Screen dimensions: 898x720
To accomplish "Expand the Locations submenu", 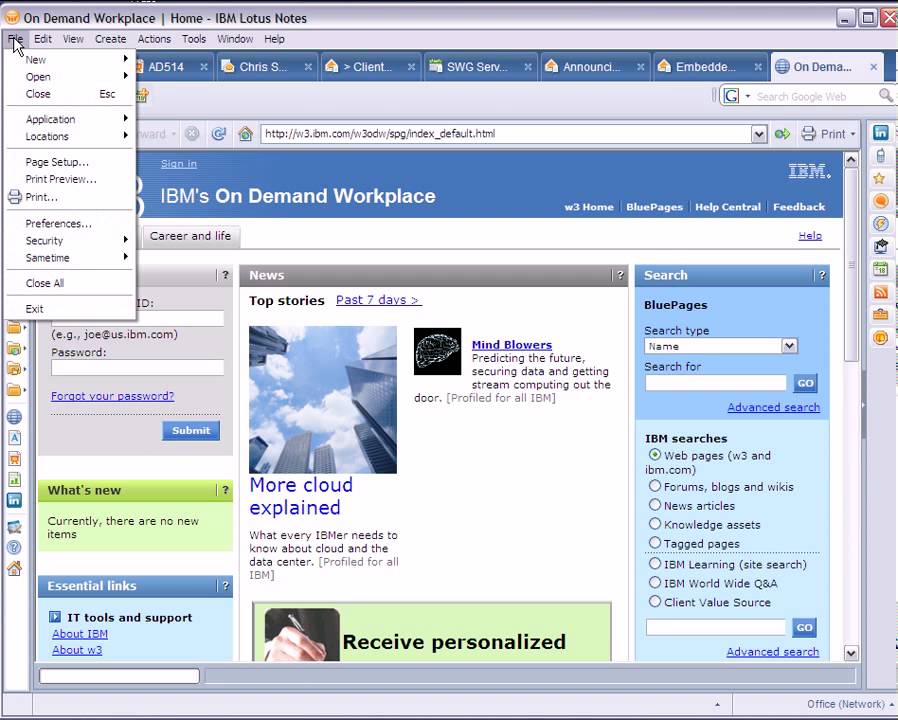I will point(69,136).
